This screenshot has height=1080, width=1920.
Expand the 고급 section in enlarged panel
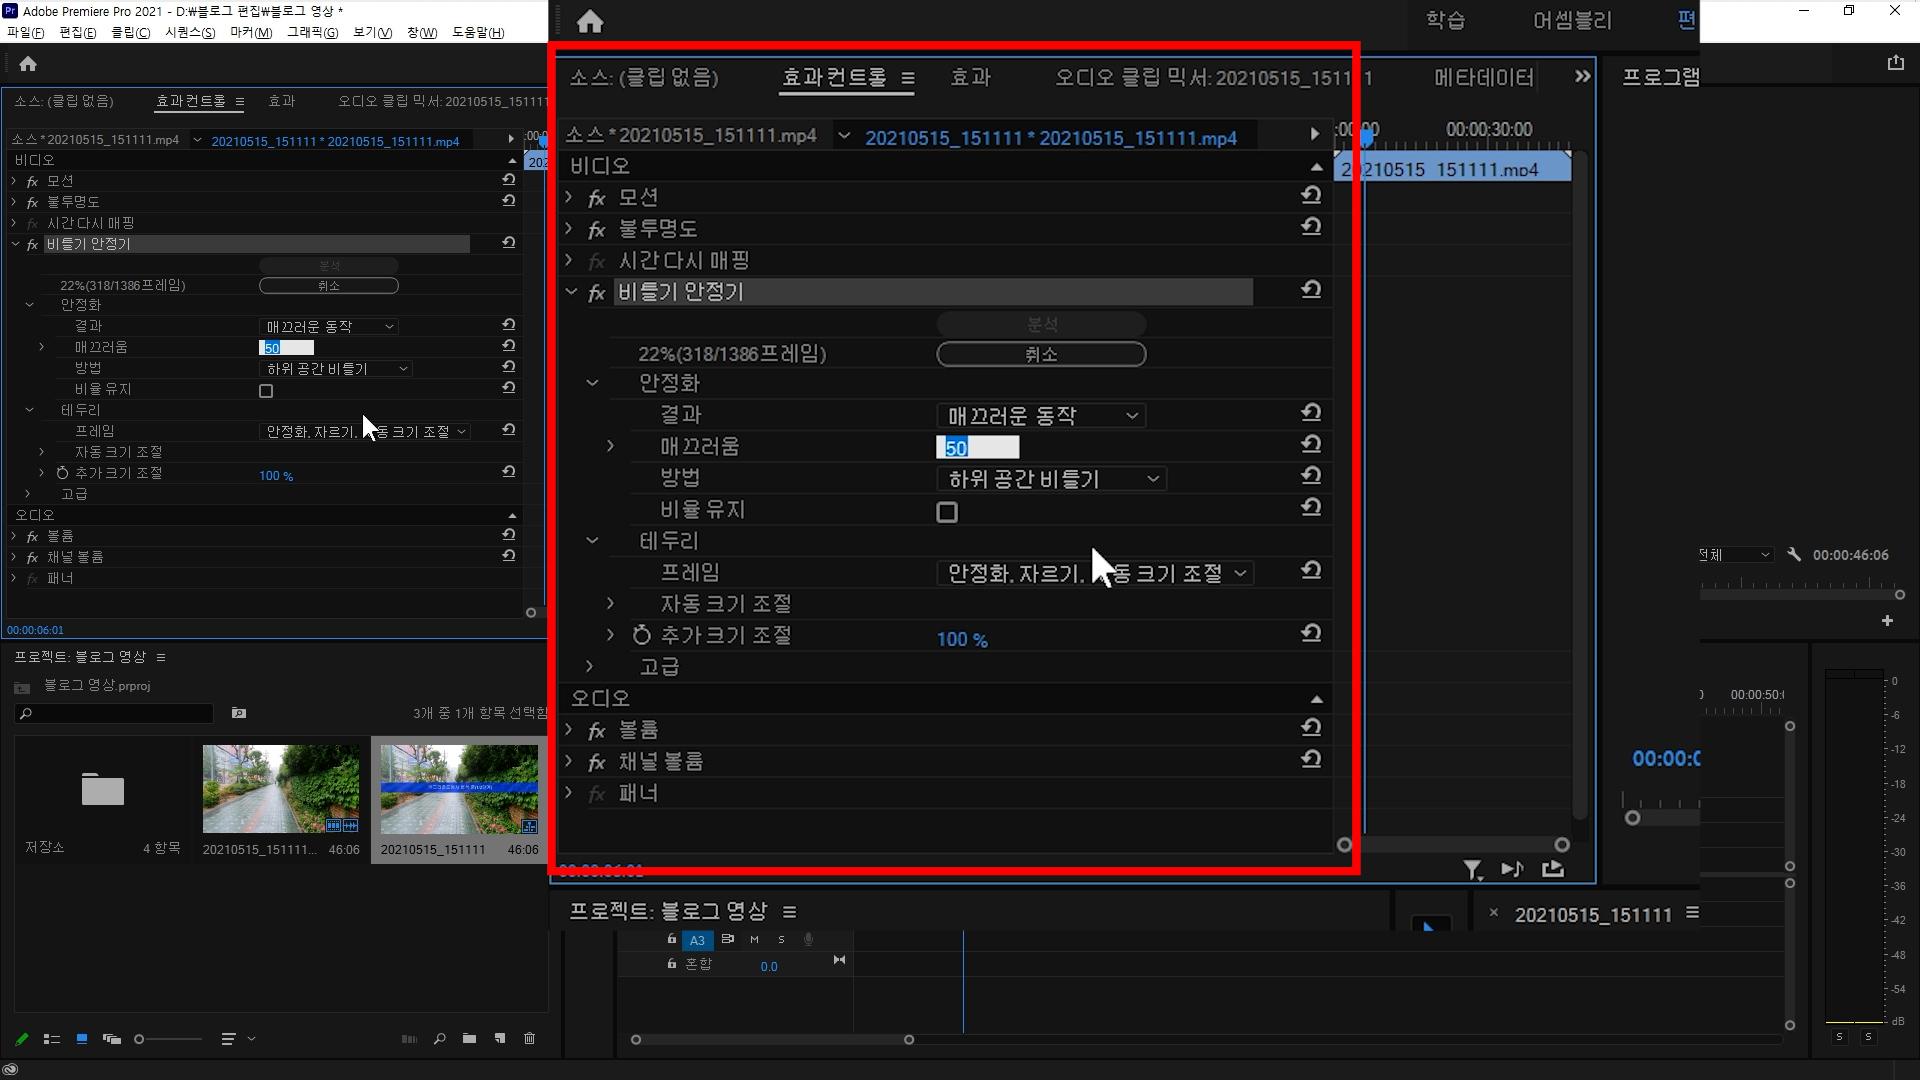click(590, 666)
